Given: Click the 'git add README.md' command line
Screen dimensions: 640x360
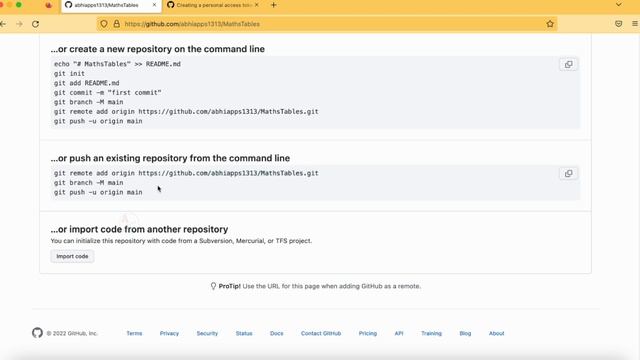Looking at the screenshot, I should (x=87, y=83).
